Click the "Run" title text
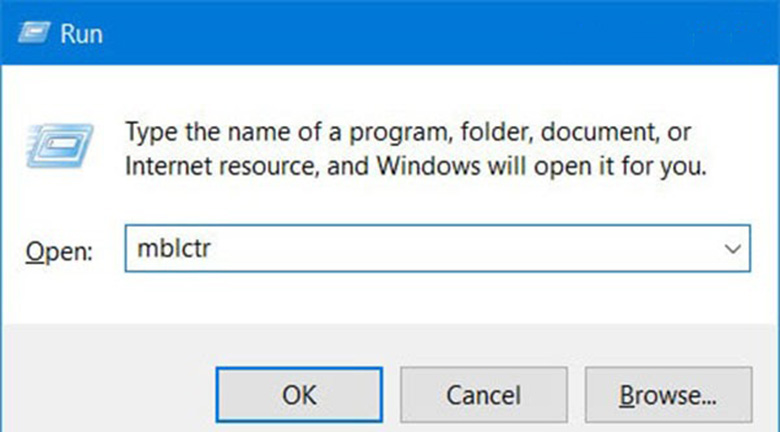 coord(81,34)
